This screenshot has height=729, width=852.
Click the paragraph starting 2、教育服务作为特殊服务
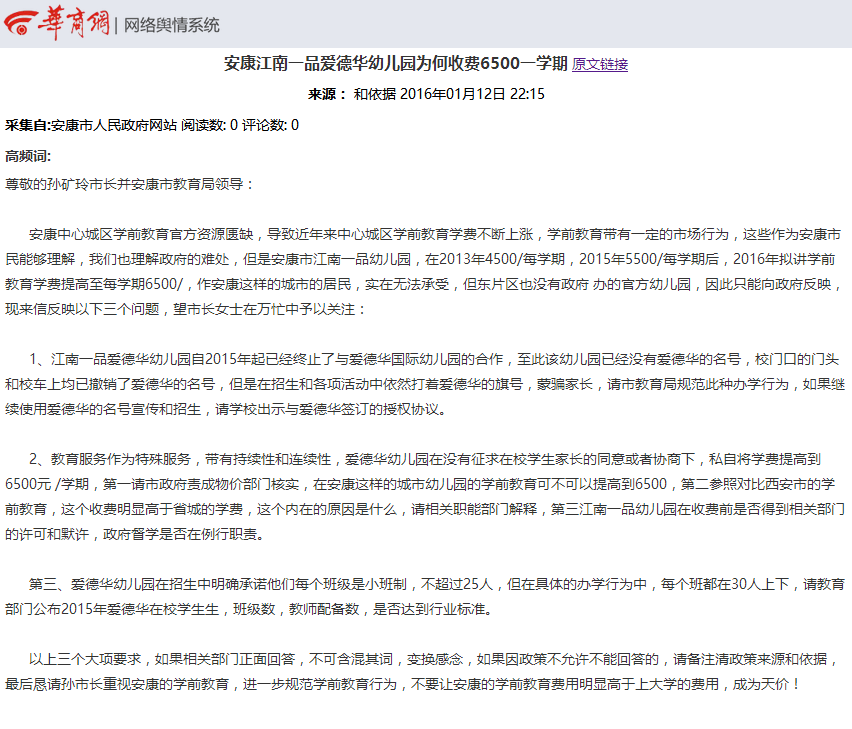[425, 497]
